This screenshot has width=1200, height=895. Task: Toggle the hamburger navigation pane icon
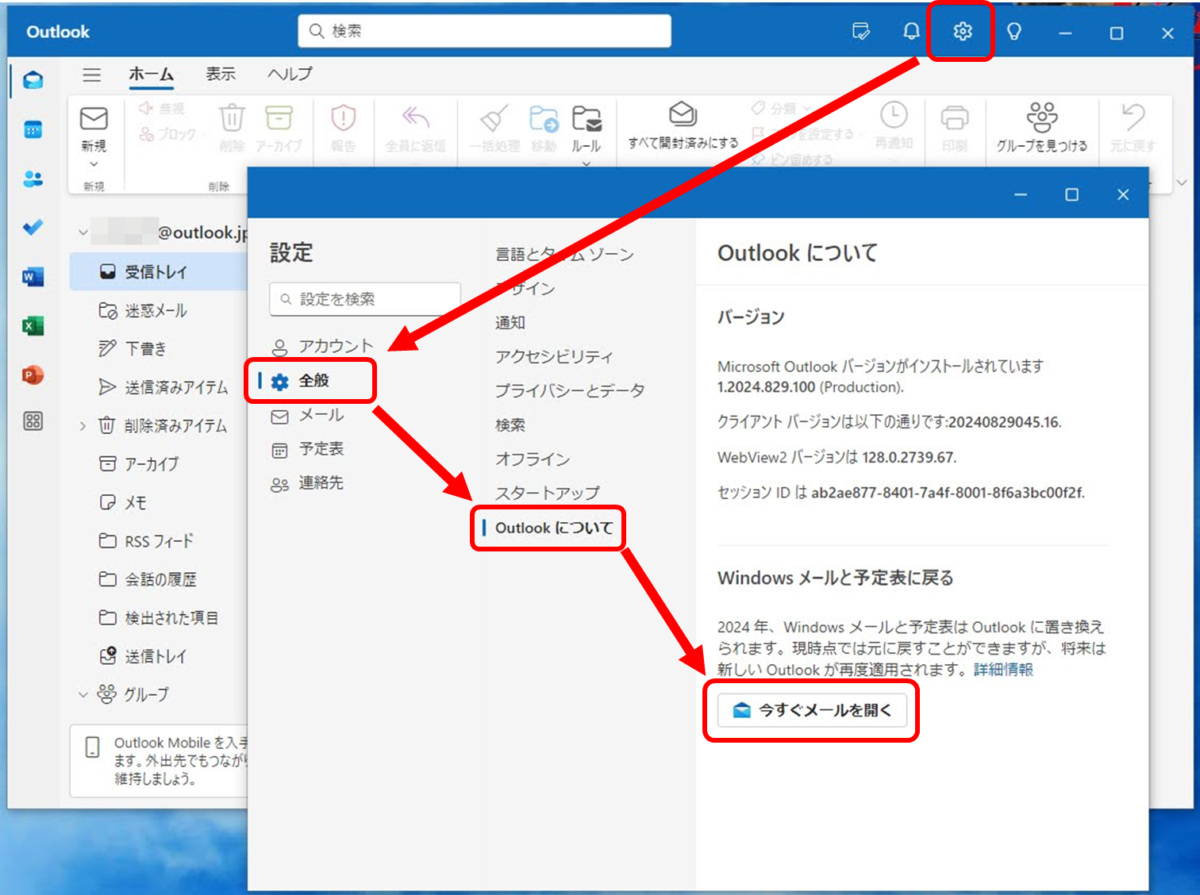point(92,74)
